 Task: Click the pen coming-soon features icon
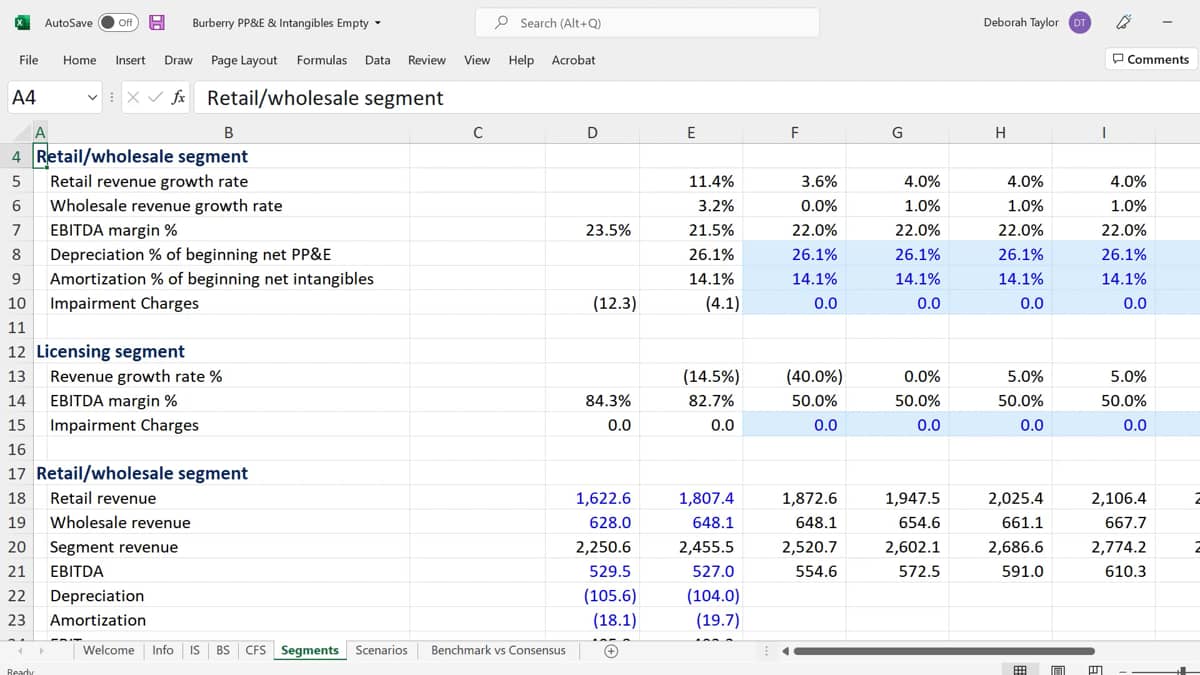point(1124,22)
